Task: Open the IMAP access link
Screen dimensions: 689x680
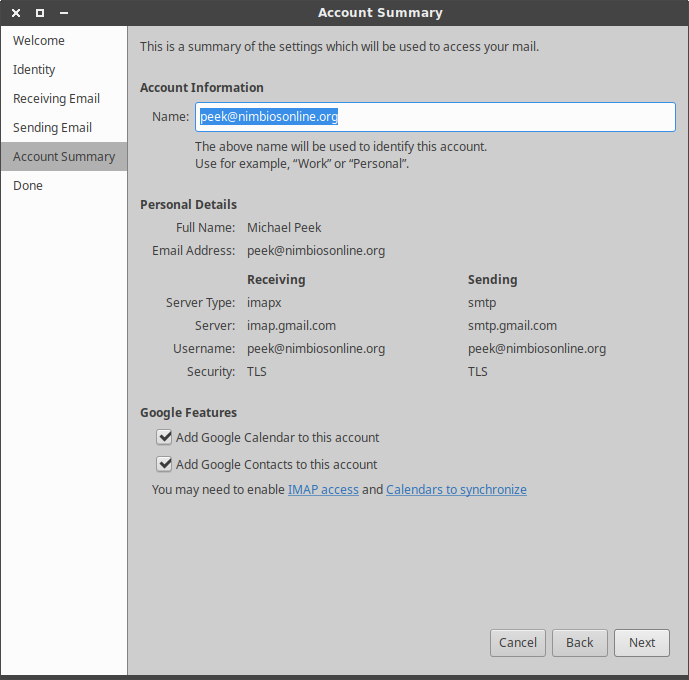Action: pos(323,490)
